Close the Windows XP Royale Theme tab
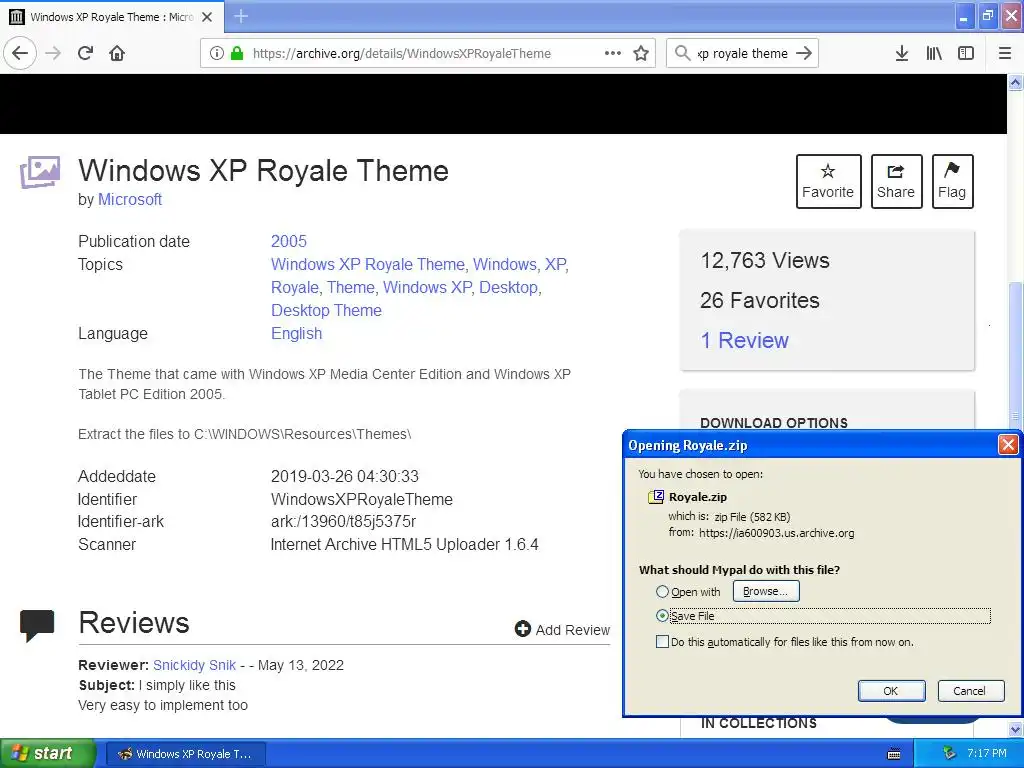 pyautogui.click(x=207, y=17)
